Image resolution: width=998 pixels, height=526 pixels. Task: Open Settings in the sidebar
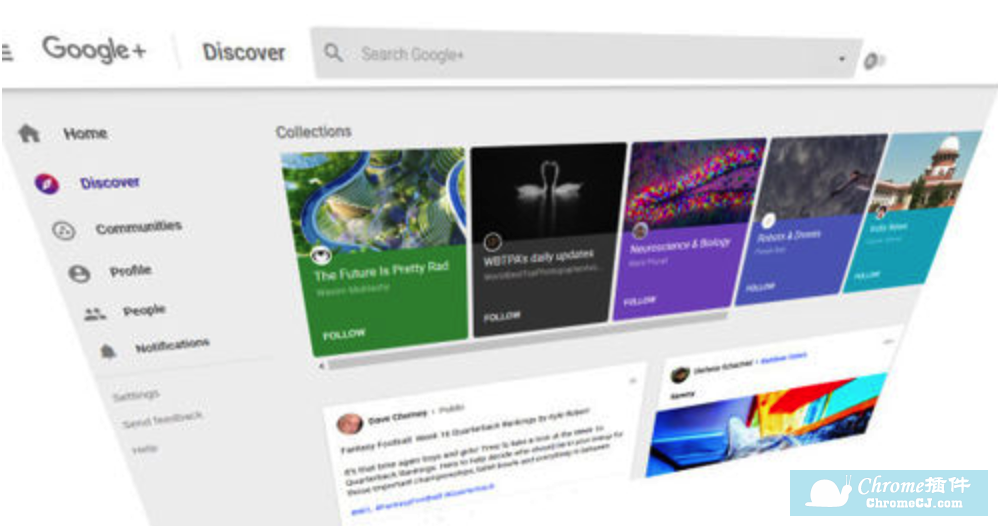[136, 395]
